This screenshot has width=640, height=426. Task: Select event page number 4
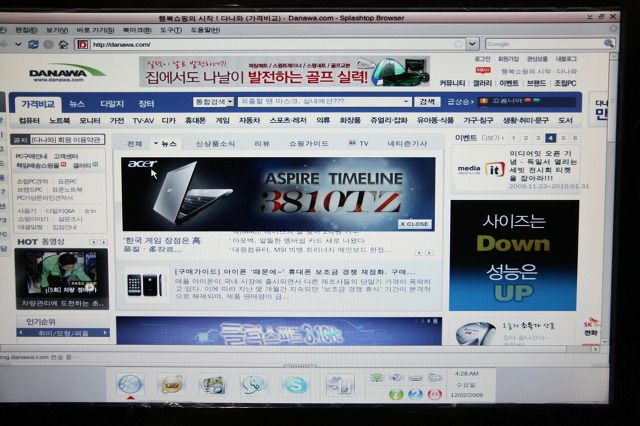(x=550, y=138)
